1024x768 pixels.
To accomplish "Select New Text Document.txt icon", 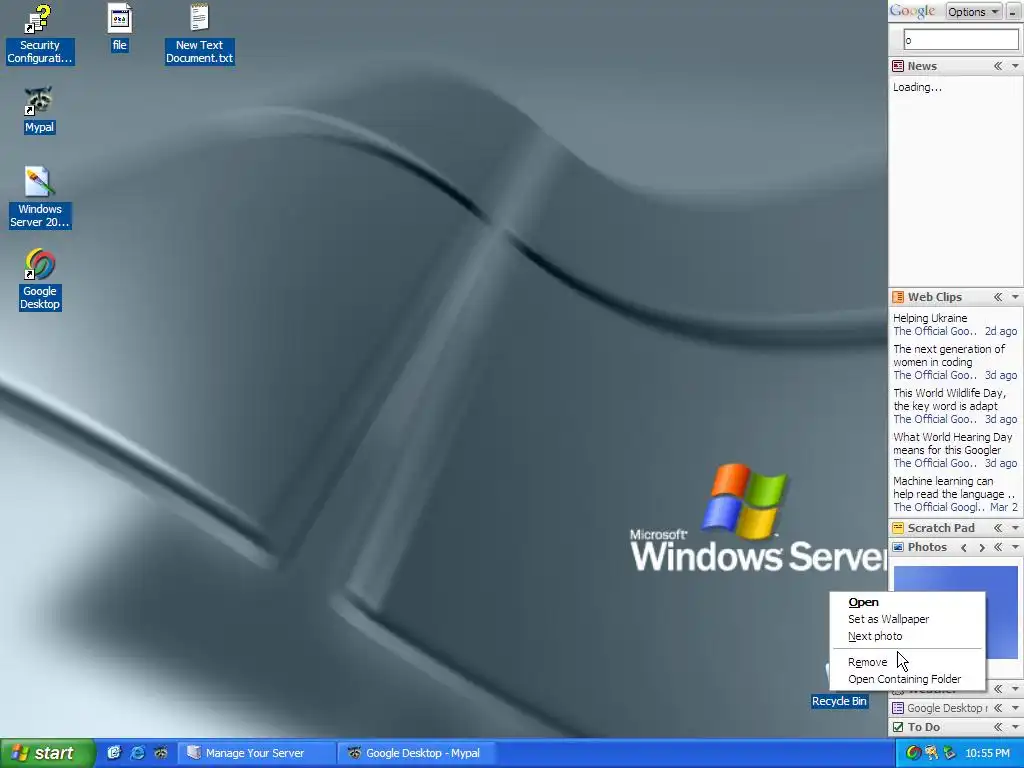I will coord(199,34).
